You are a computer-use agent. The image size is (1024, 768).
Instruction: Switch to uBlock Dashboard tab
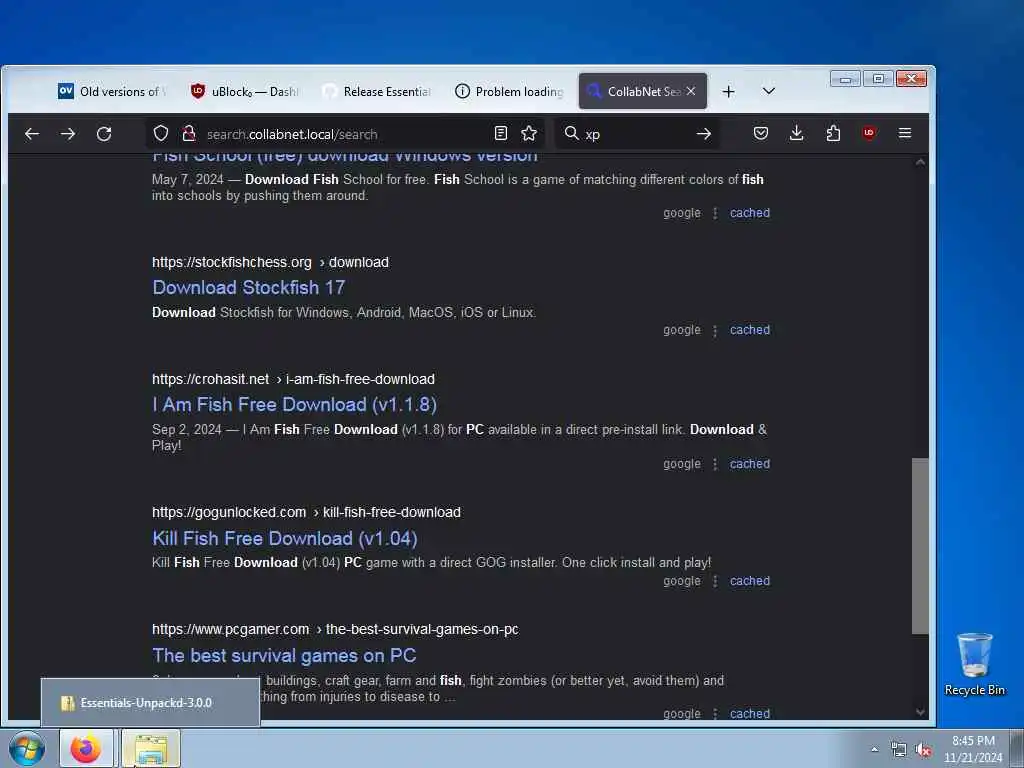[x=245, y=91]
